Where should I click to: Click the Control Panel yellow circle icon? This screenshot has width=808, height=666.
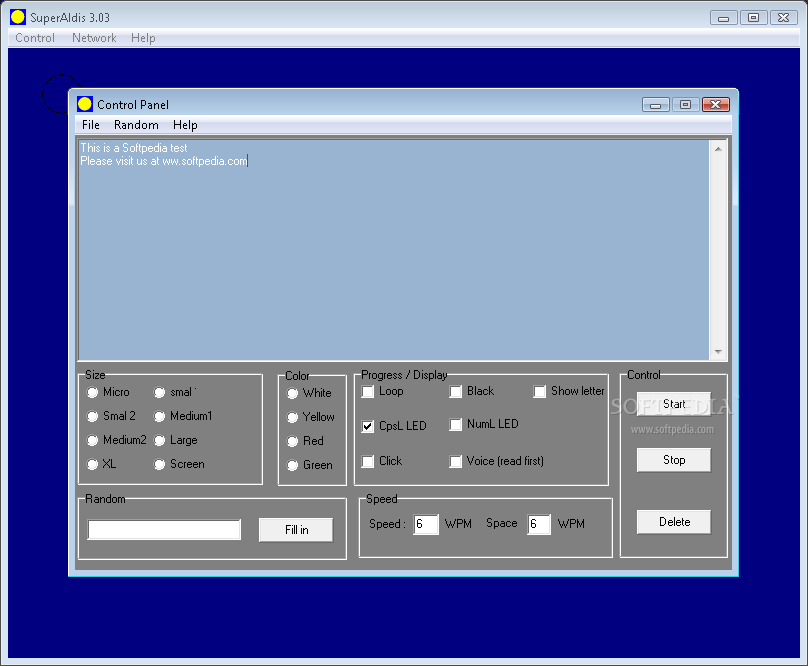click(85, 104)
